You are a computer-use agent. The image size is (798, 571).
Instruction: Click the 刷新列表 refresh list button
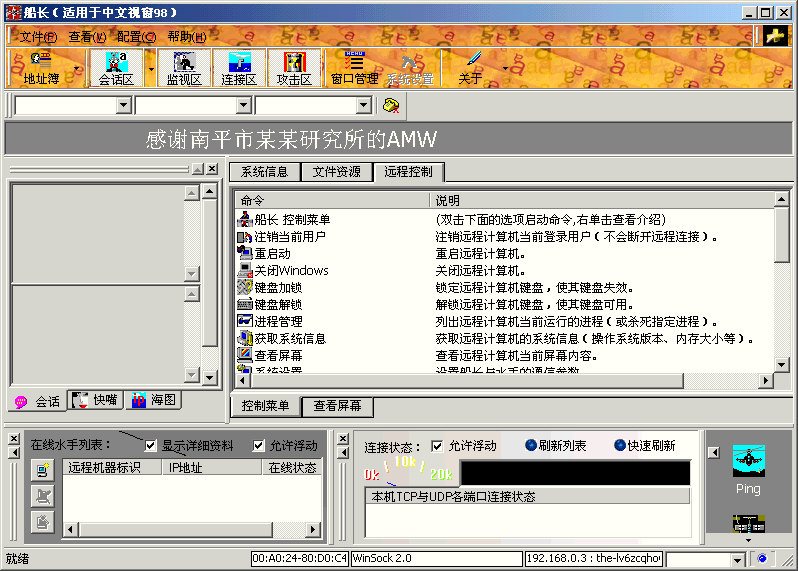click(x=555, y=446)
